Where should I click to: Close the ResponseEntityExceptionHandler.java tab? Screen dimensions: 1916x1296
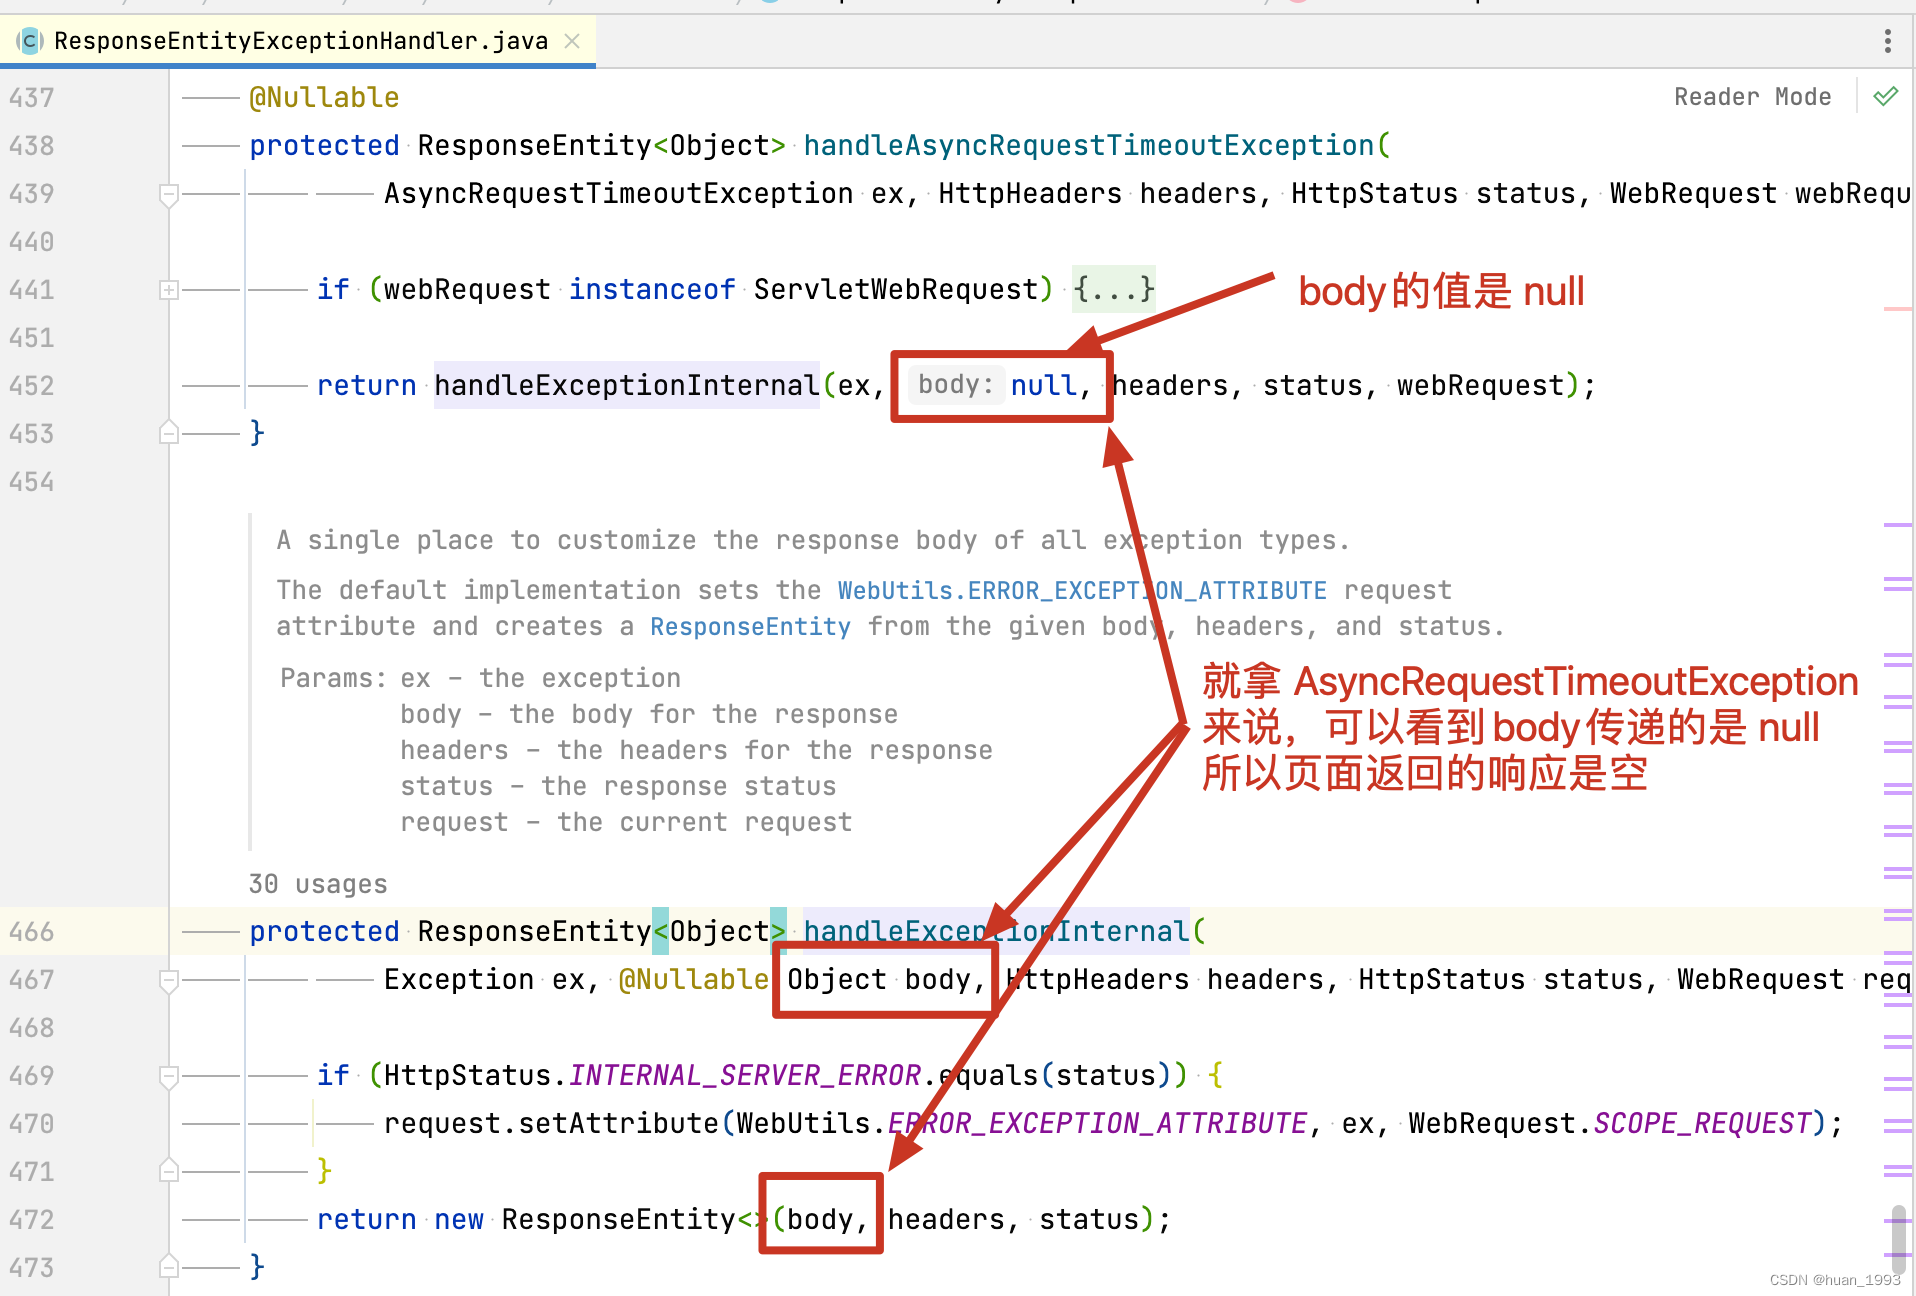[572, 41]
